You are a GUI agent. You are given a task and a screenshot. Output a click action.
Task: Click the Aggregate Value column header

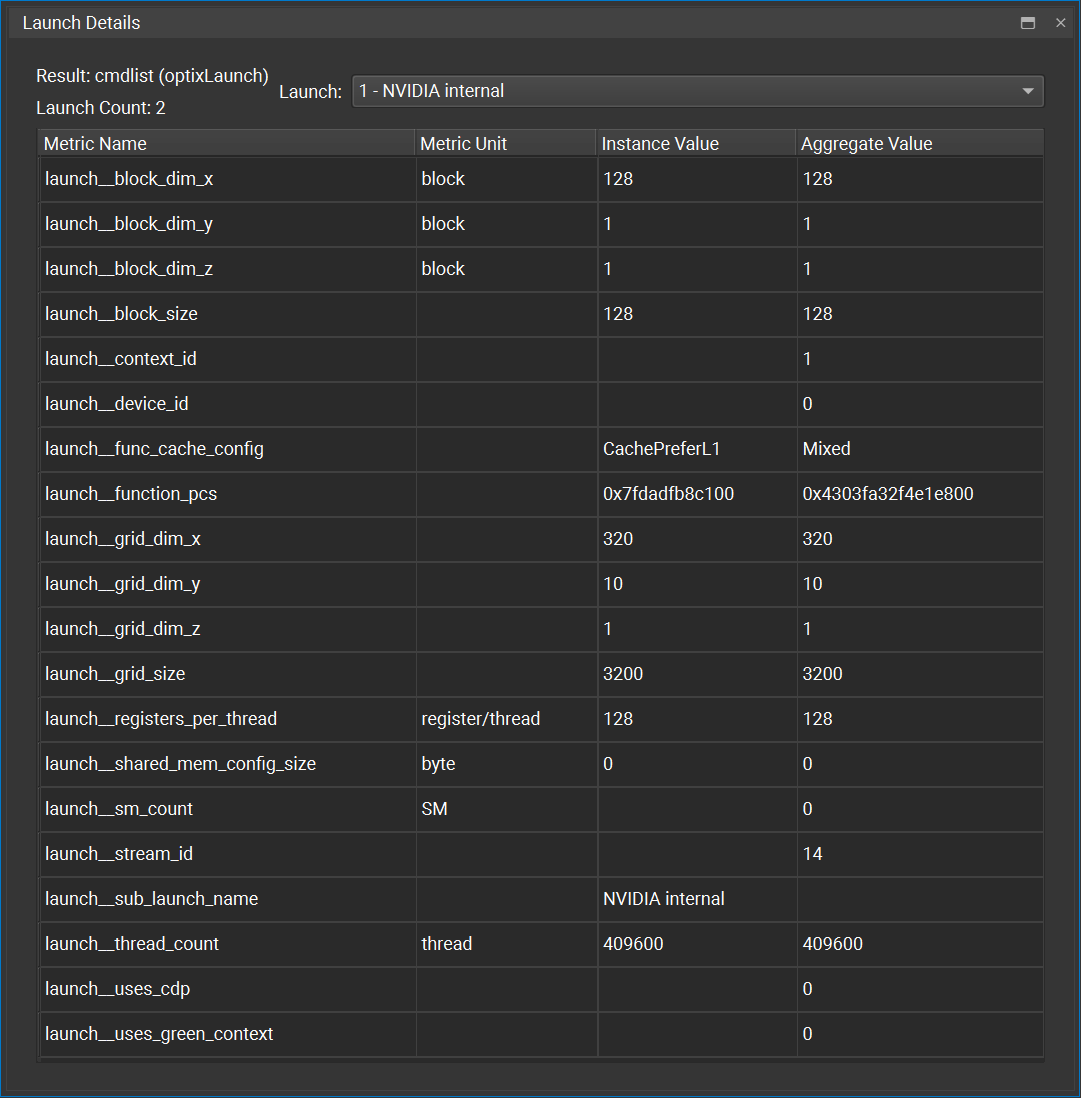click(918, 144)
